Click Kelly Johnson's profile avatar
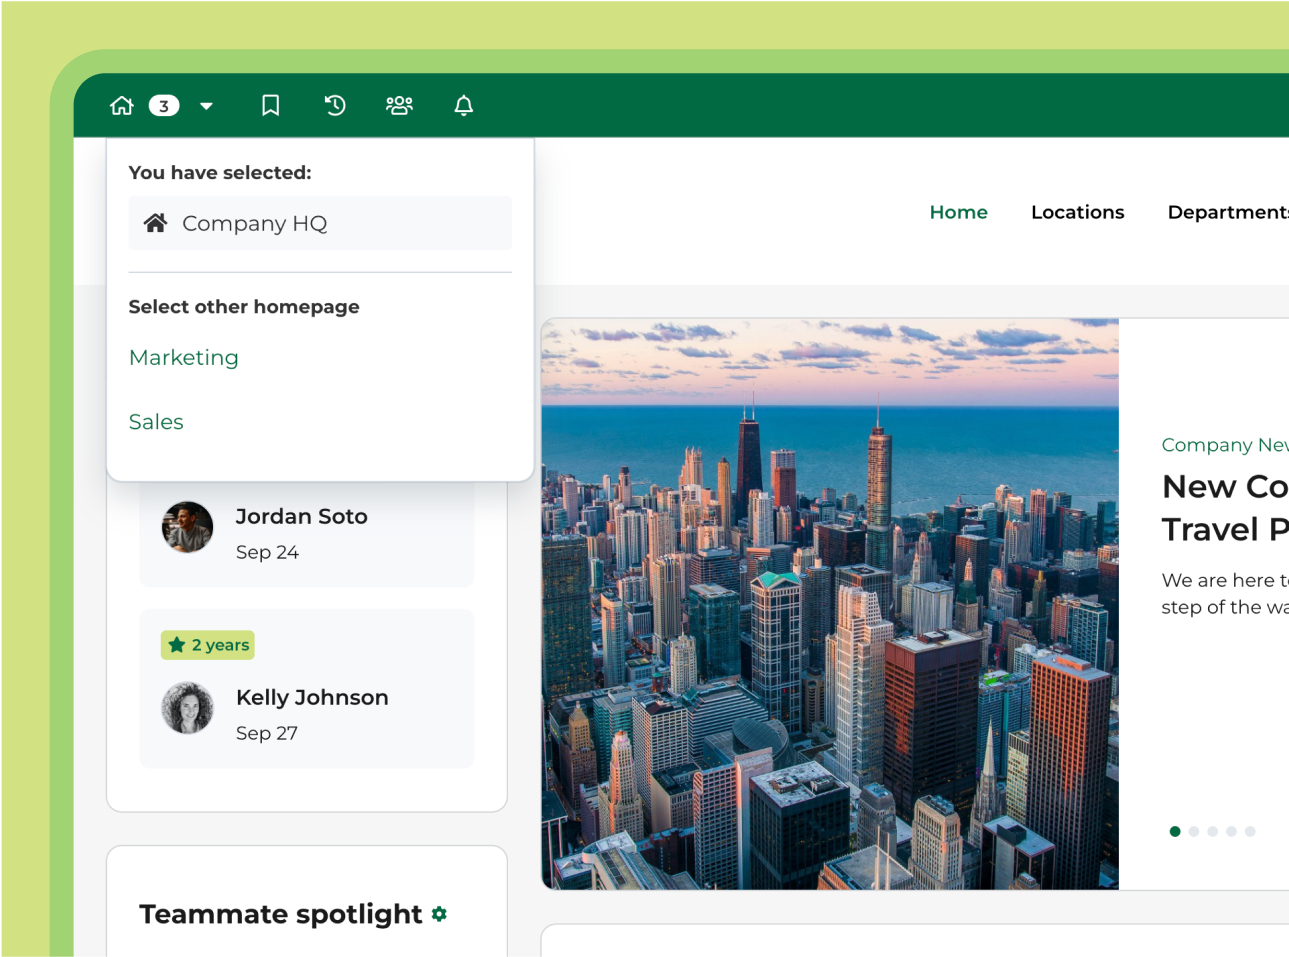This screenshot has height=957, width=1289. [x=187, y=708]
